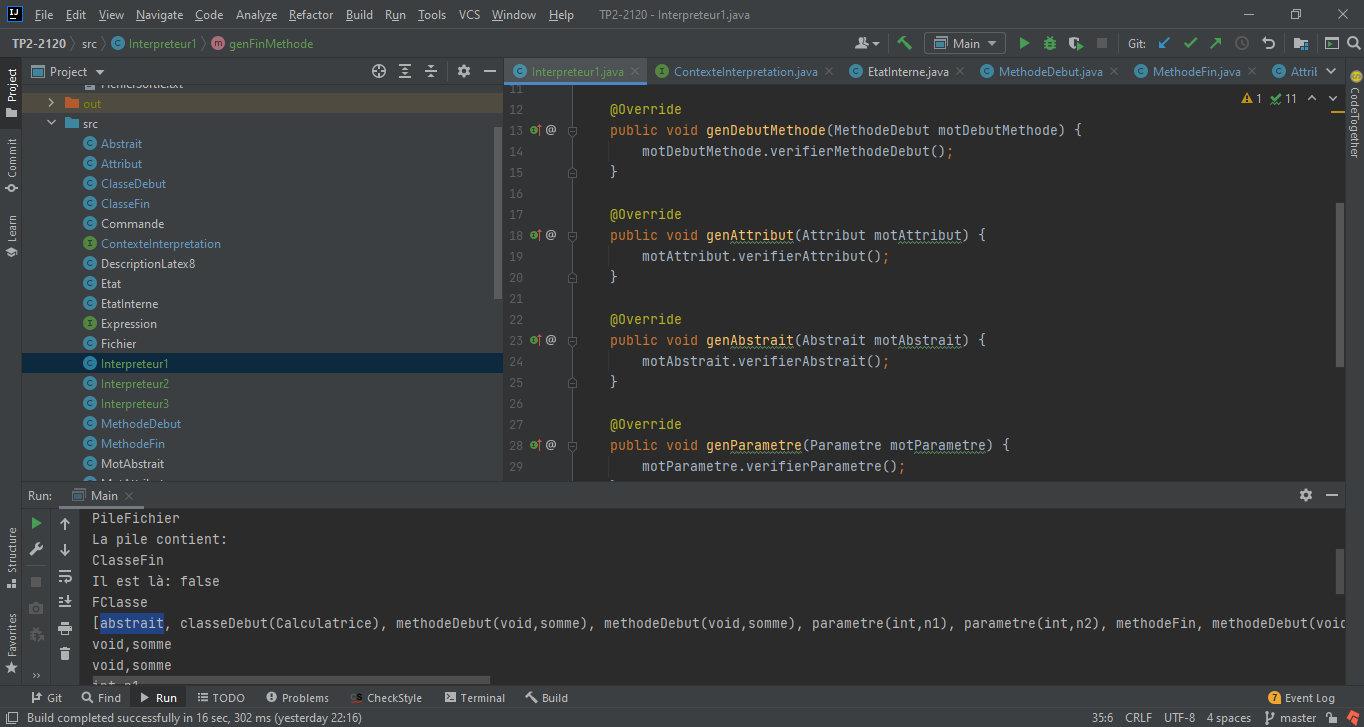Image resolution: width=1364 pixels, height=727 pixels.
Task: Rerun program with play icon in Run panel
Action: pyautogui.click(x=35, y=522)
